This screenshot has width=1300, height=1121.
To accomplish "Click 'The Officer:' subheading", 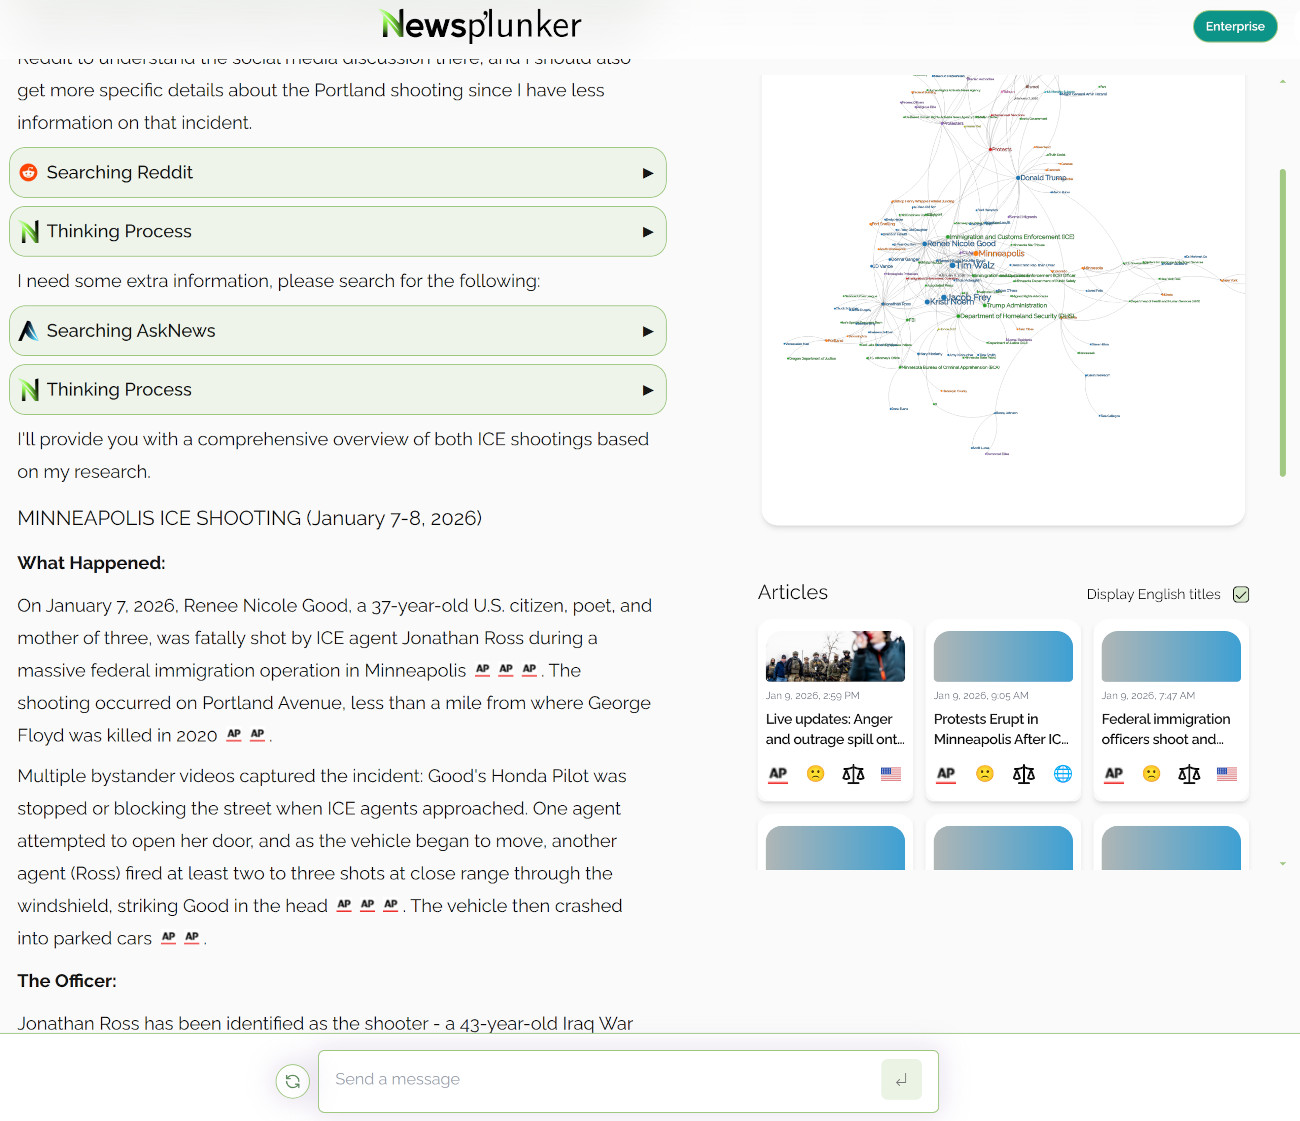I will point(67,981).
